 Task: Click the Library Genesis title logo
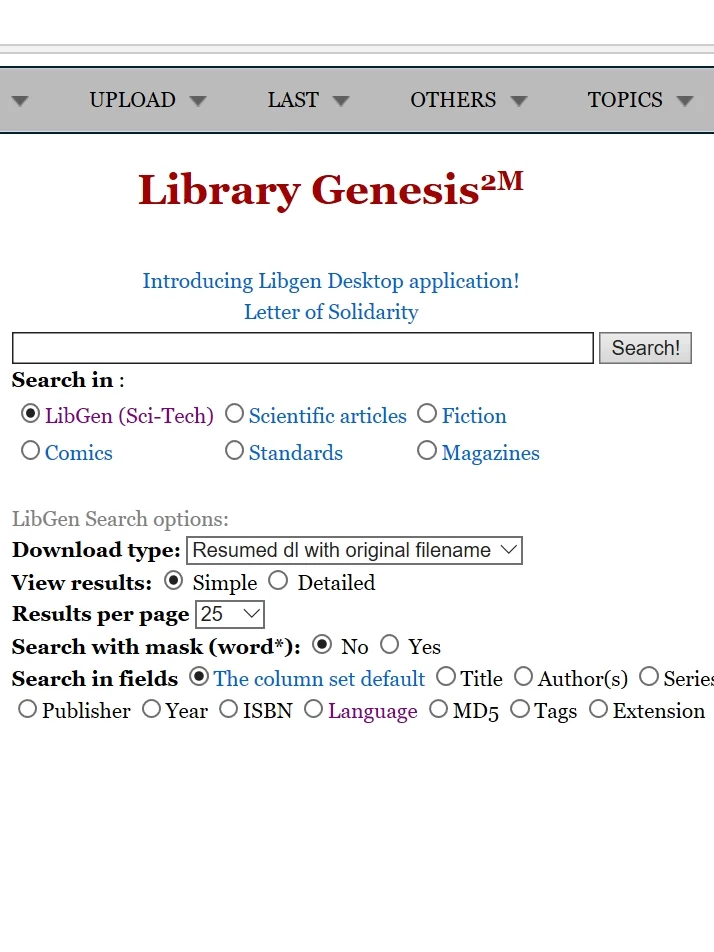point(331,189)
